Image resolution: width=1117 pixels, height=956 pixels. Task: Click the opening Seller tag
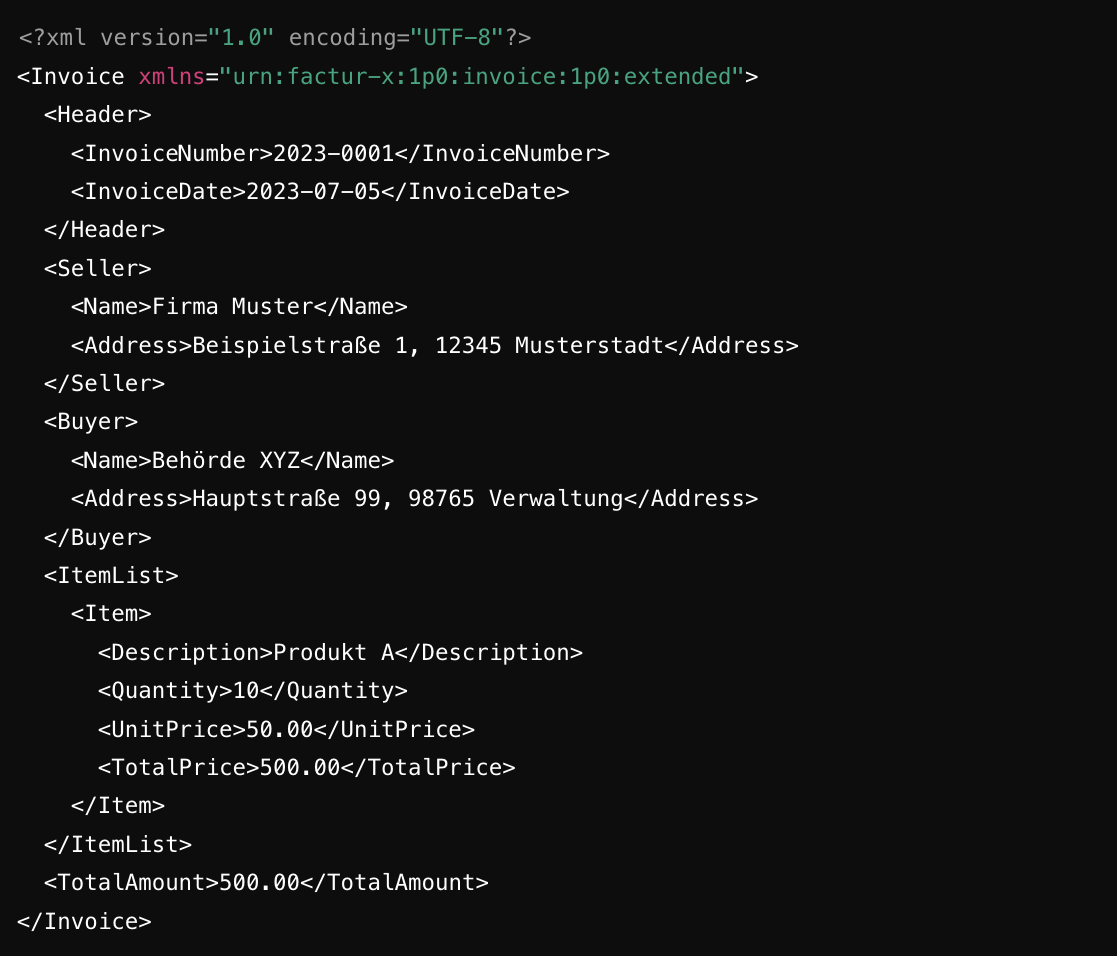point(97,268)
